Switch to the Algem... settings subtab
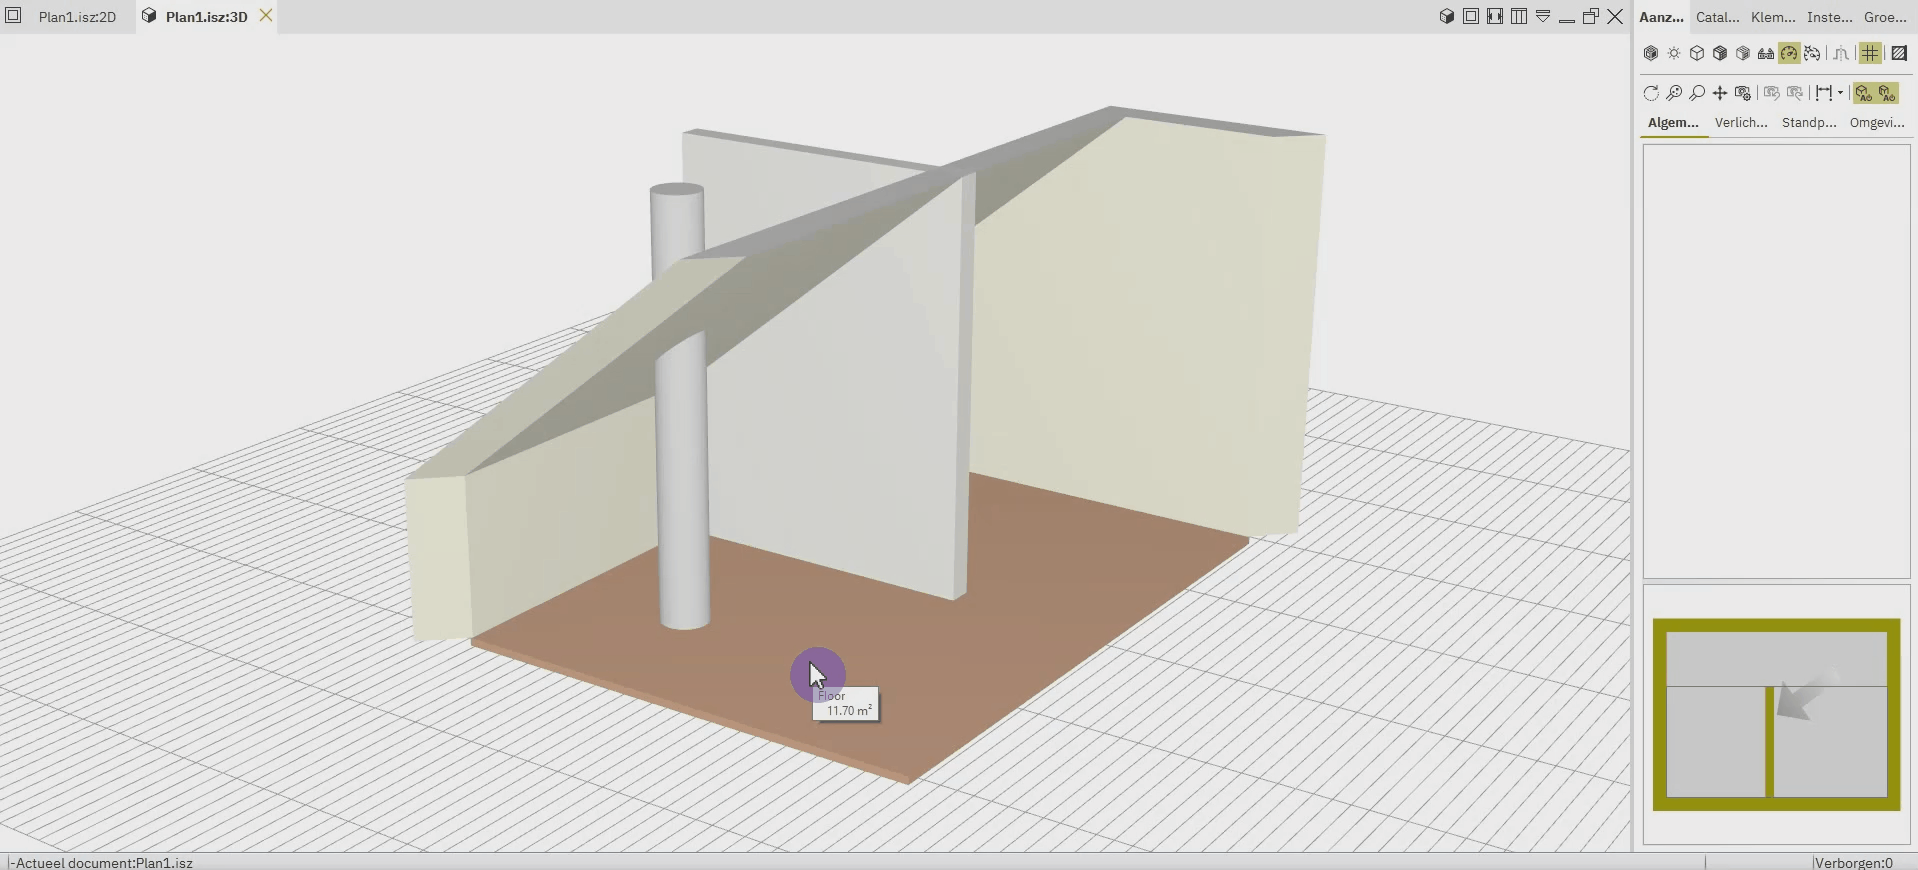Image resolution: width=1918 pixels, height=870 pixels. coord(1673,122)
